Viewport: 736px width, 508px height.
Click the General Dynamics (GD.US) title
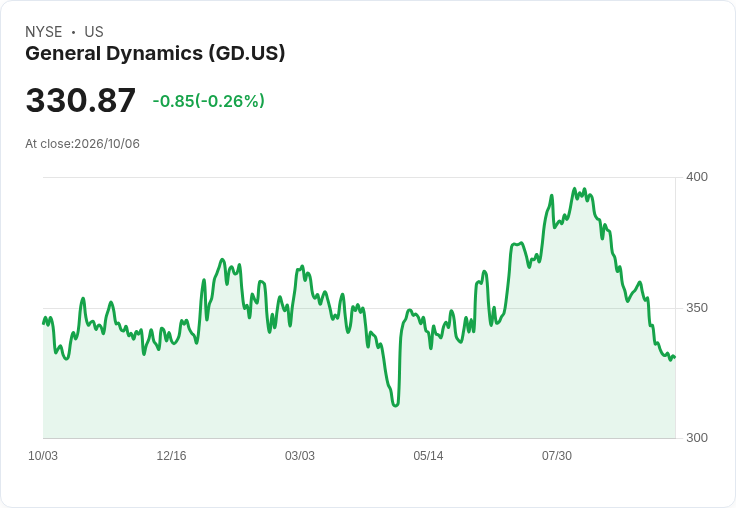pyautogui.click(x=155, y=54)
